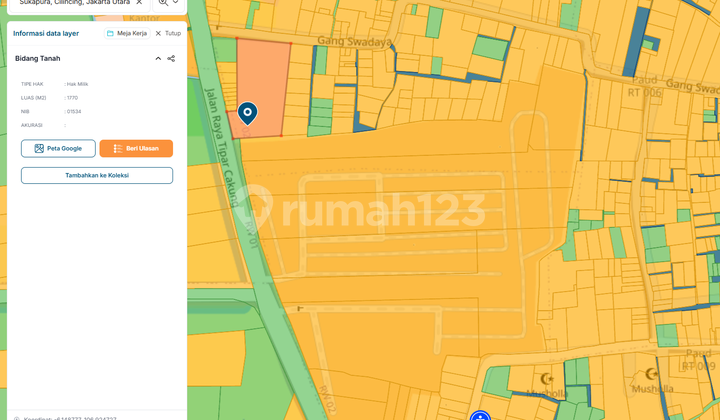This screenshot has width=720, height=420.
Task: Collapse the Bidang Tanah section
Action: point(158,59)
